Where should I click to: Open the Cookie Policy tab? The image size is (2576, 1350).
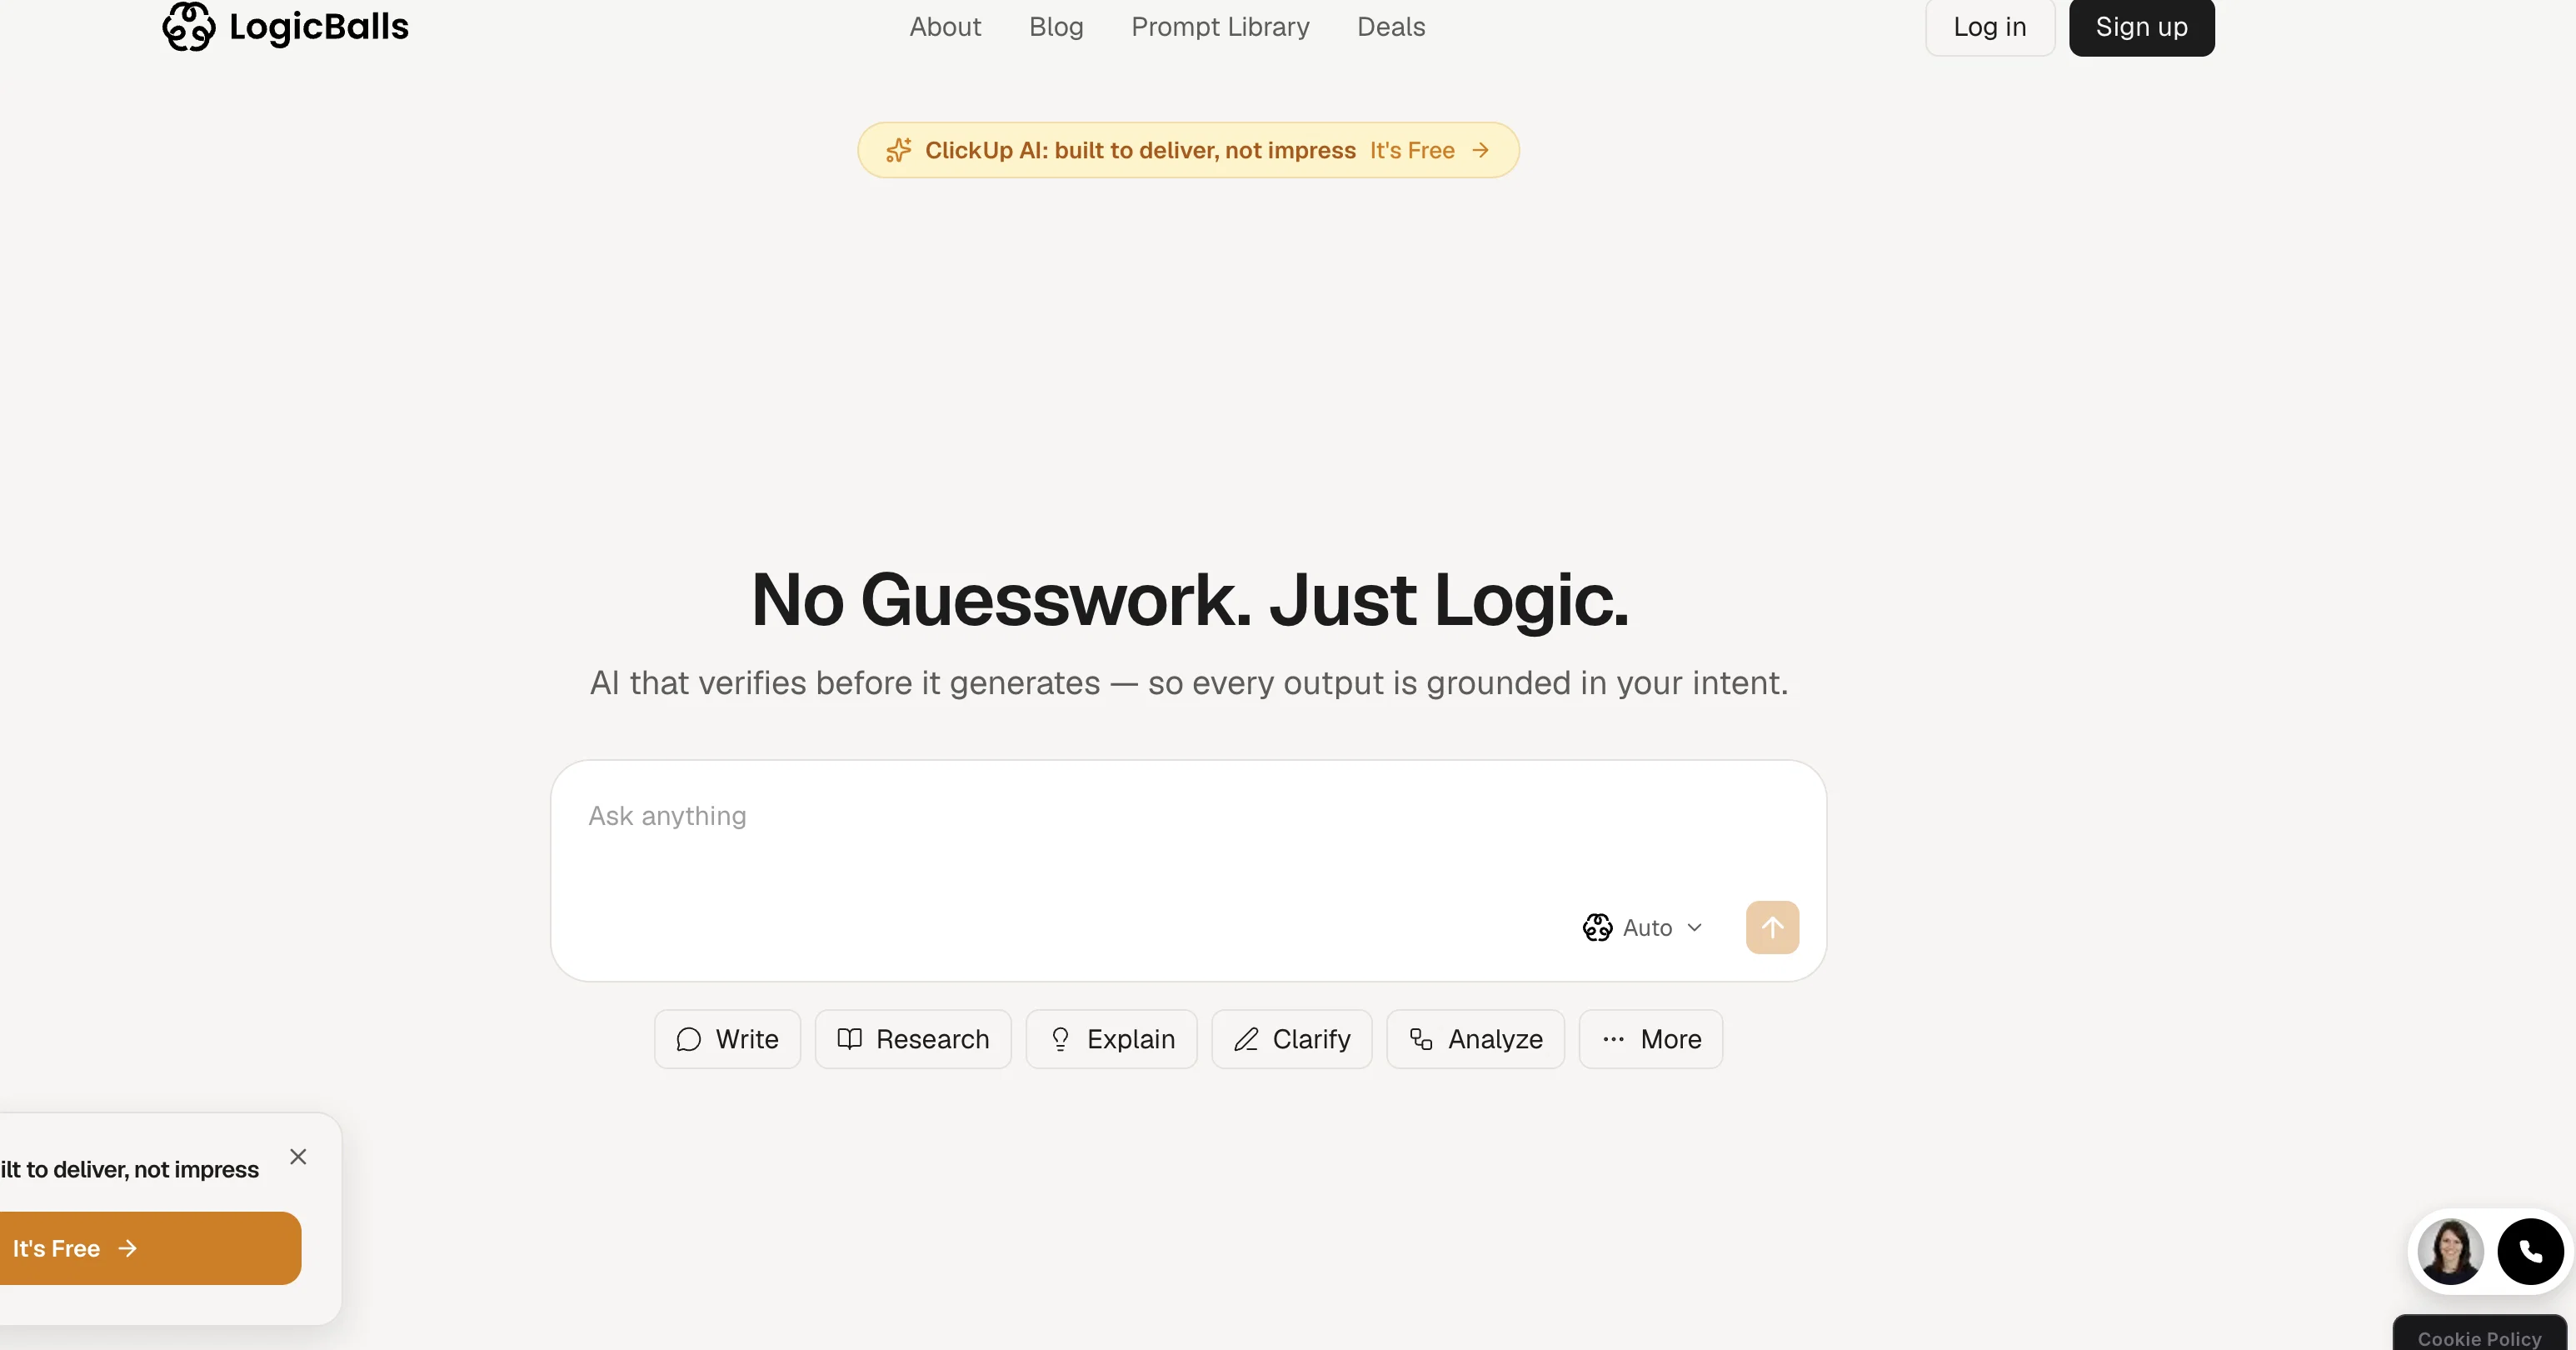pos(2479,1335)
